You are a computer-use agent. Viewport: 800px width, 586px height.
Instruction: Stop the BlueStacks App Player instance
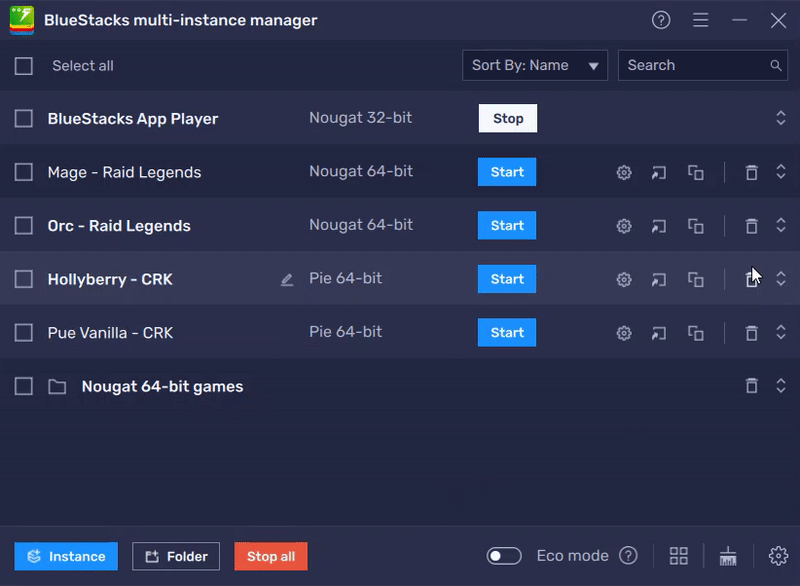507,118
